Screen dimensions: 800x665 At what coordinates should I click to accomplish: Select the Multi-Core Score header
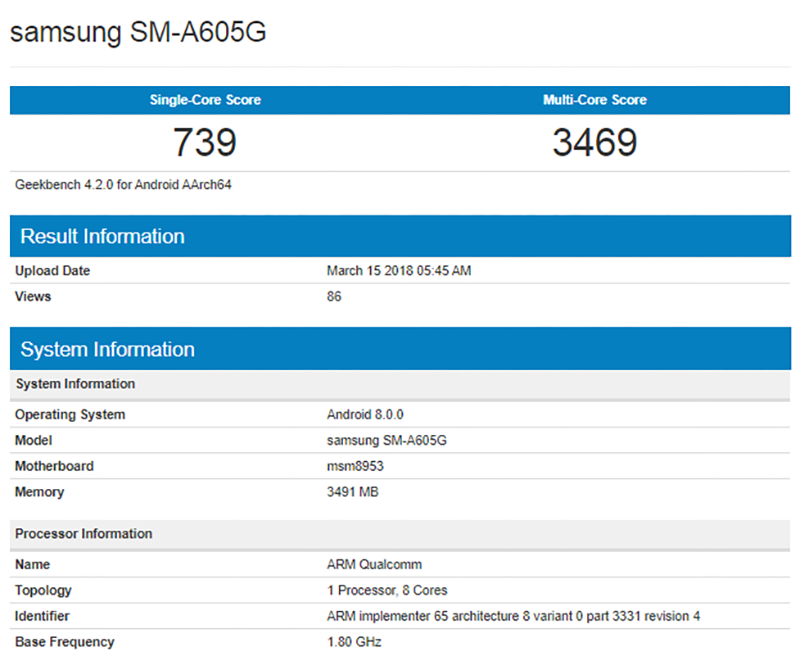tap(595, 100)
